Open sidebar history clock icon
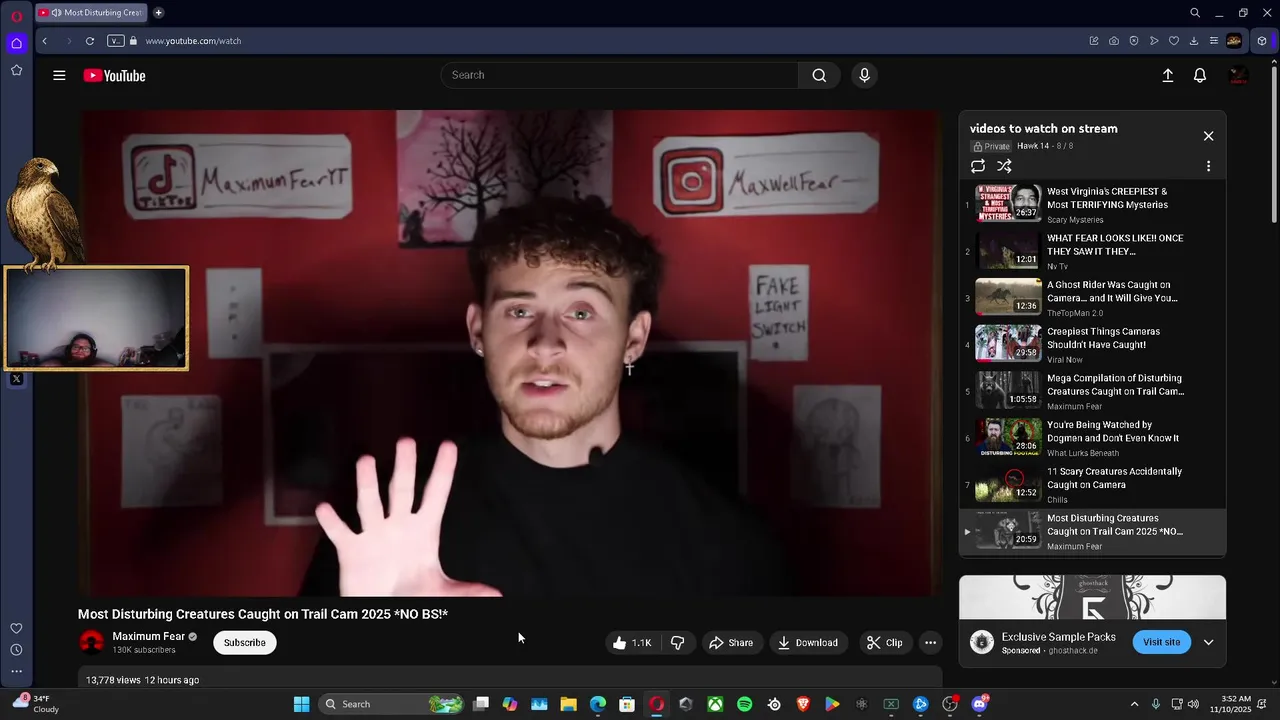Viewport: 1280px width, 720px height. (x=16, y=650)
